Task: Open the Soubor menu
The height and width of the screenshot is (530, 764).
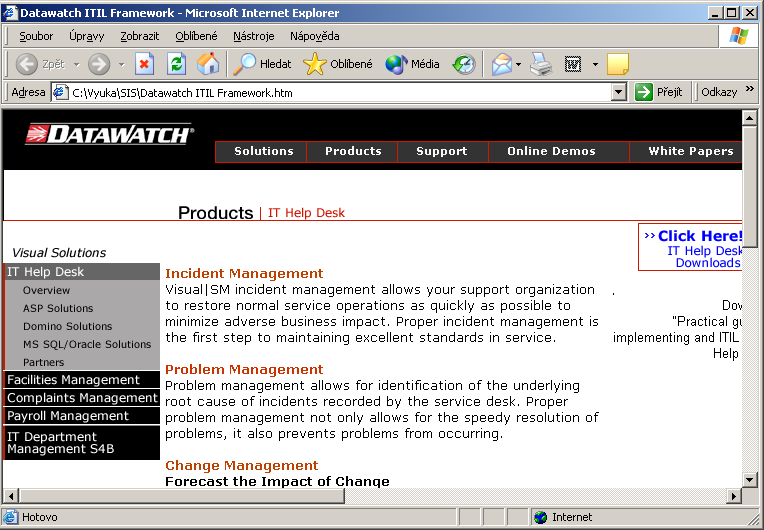Action: point(36,36)
